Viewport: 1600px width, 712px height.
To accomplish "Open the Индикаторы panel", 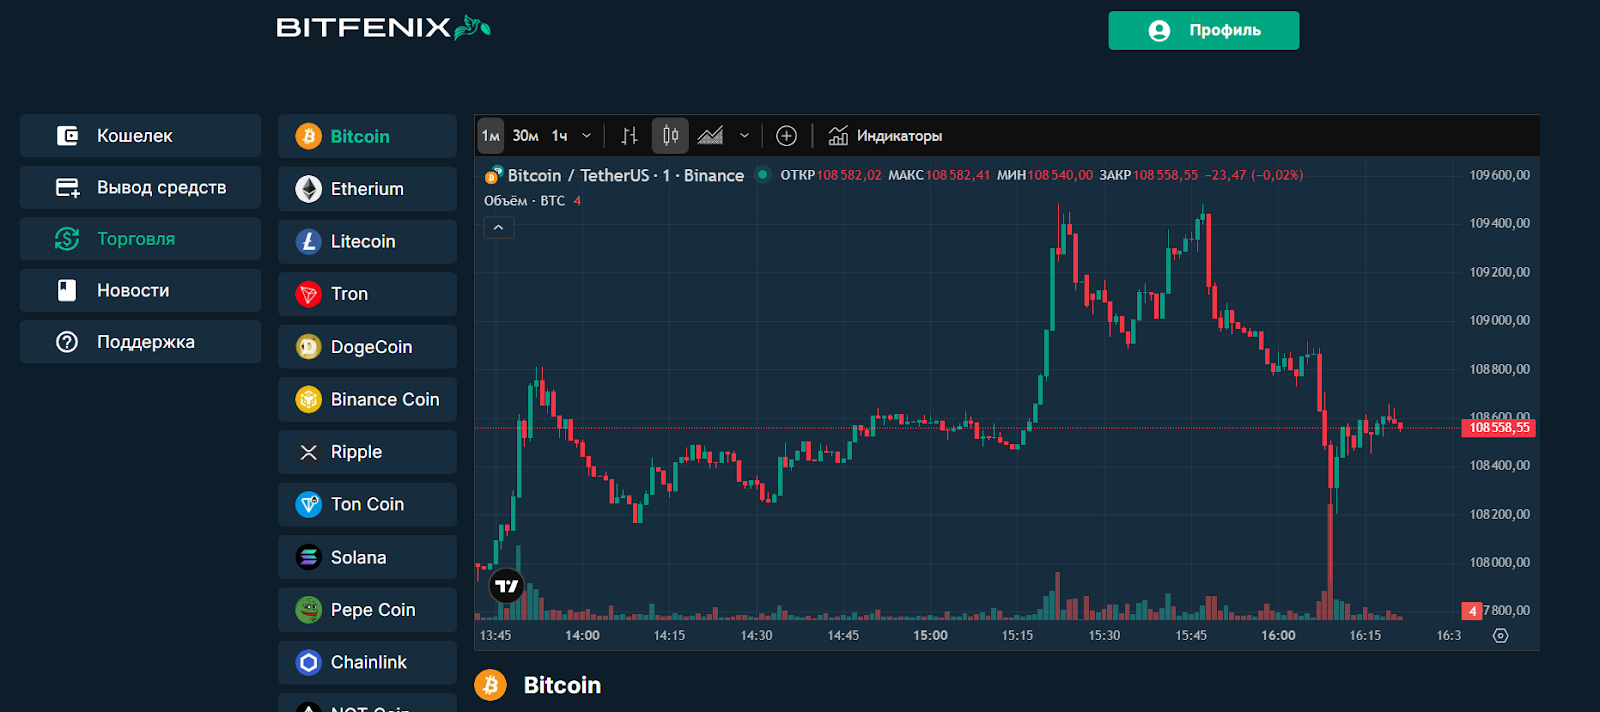I will [x=886, y=136].
